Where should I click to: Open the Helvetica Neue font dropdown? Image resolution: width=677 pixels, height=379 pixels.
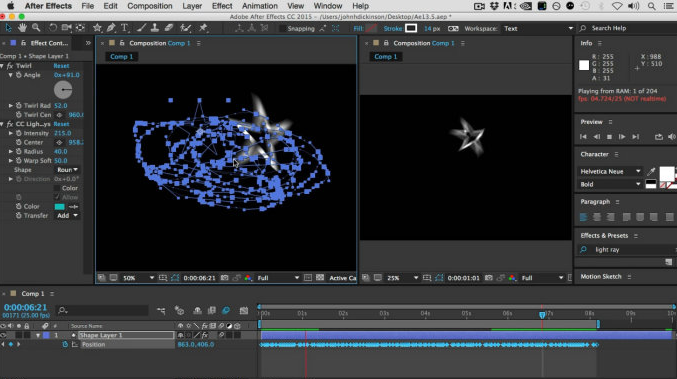610,171
